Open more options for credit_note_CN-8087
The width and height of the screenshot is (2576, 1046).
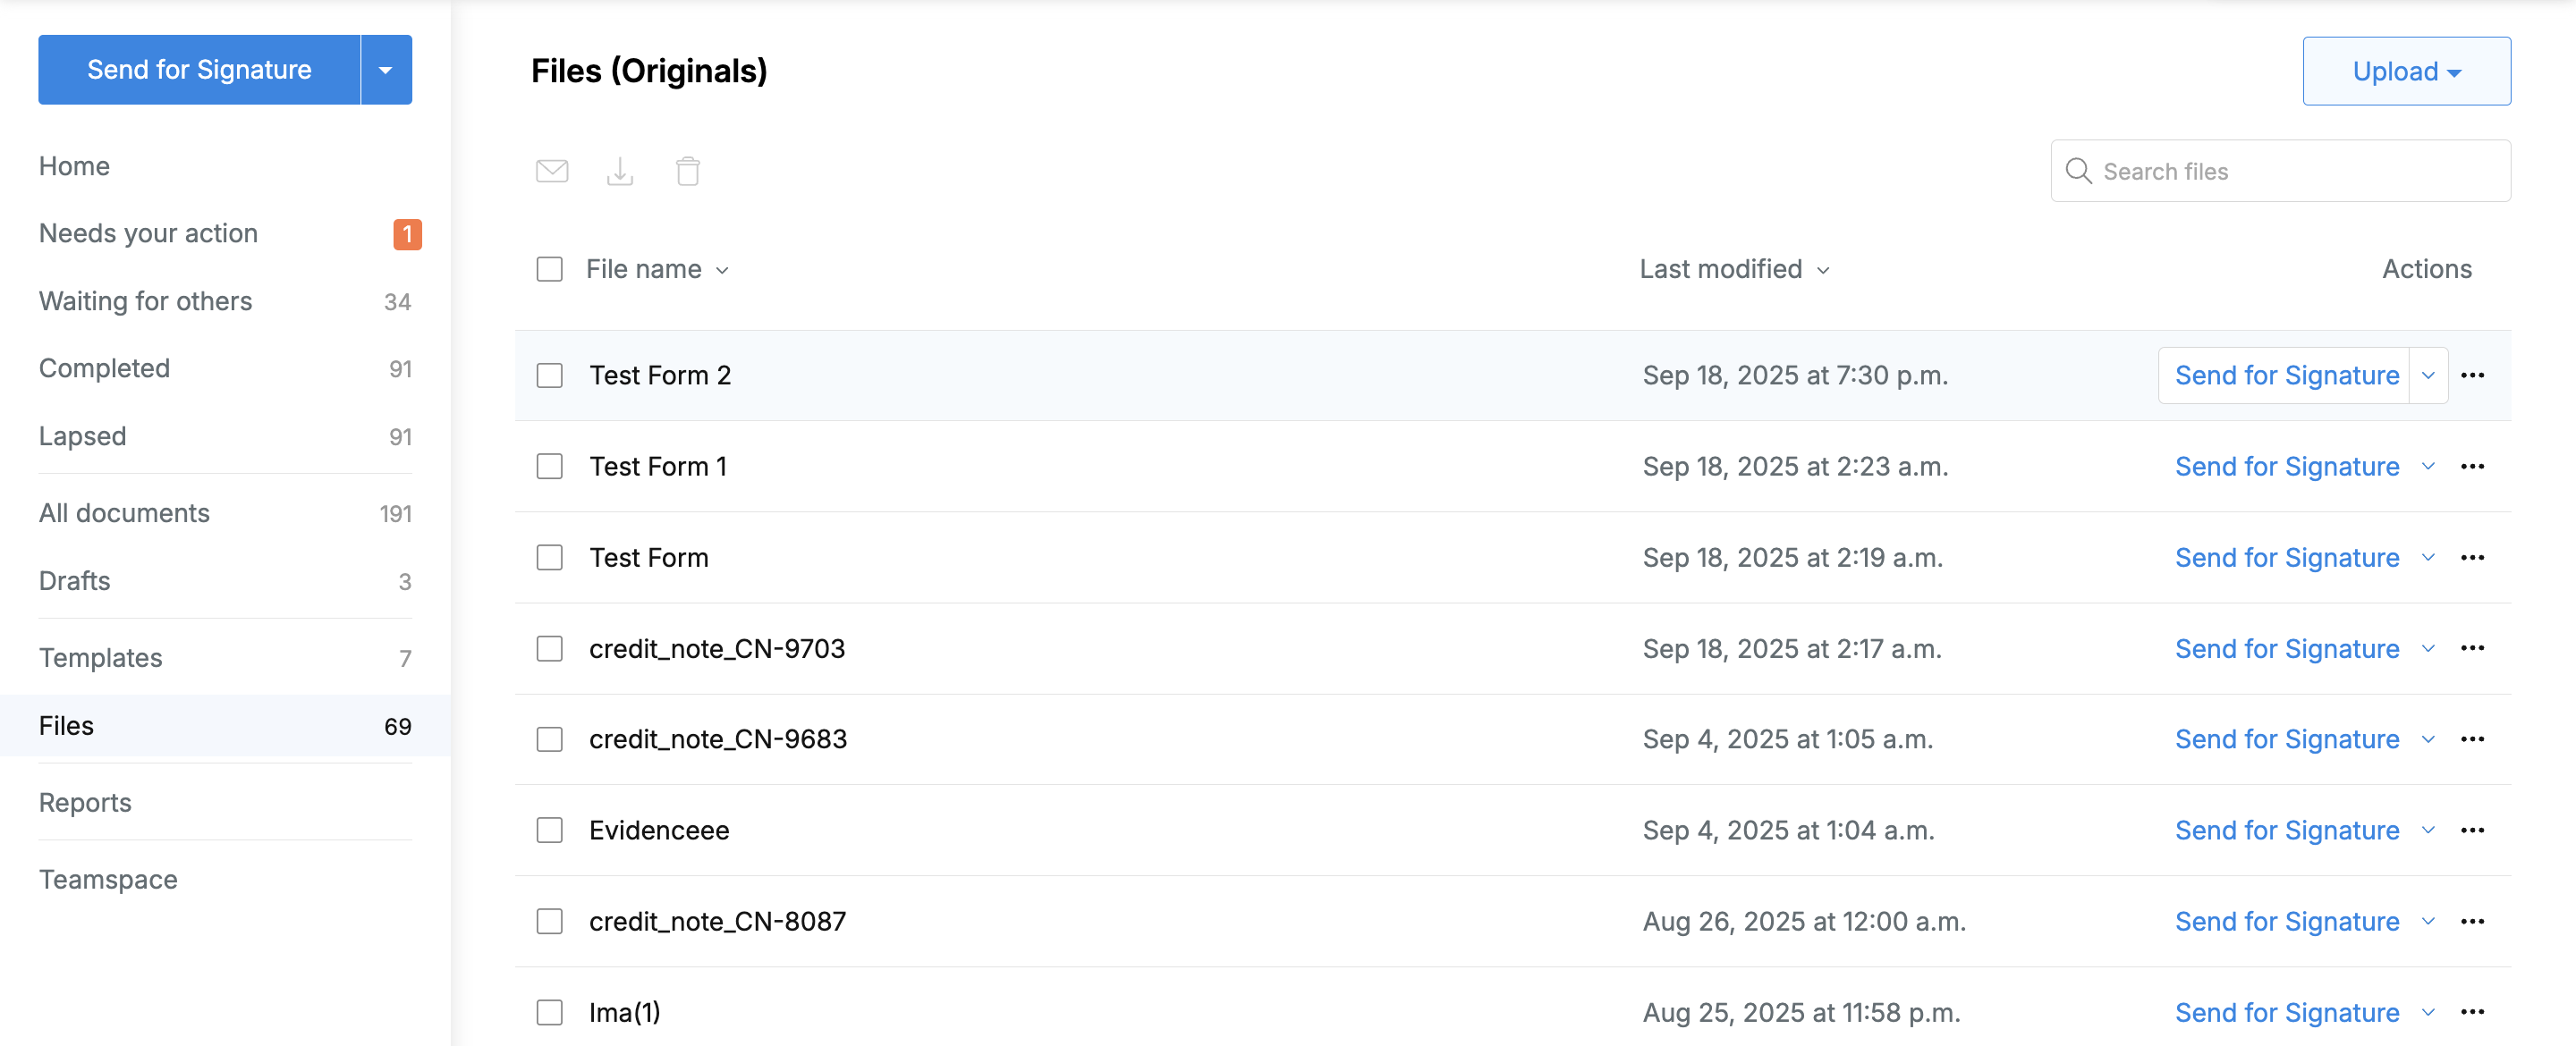click(2473, 921)
